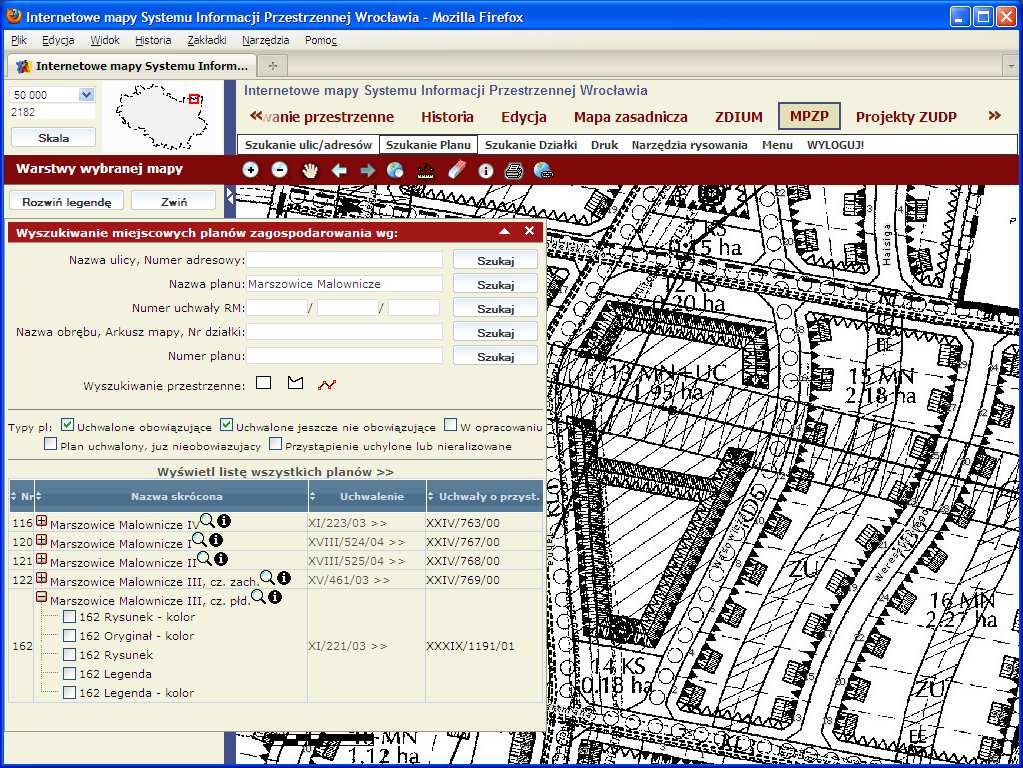Viewport: 1023px width, 768px height.
Task: Check the '162 Oryginał - kolor' layer
Action: (x=70, y=636)
